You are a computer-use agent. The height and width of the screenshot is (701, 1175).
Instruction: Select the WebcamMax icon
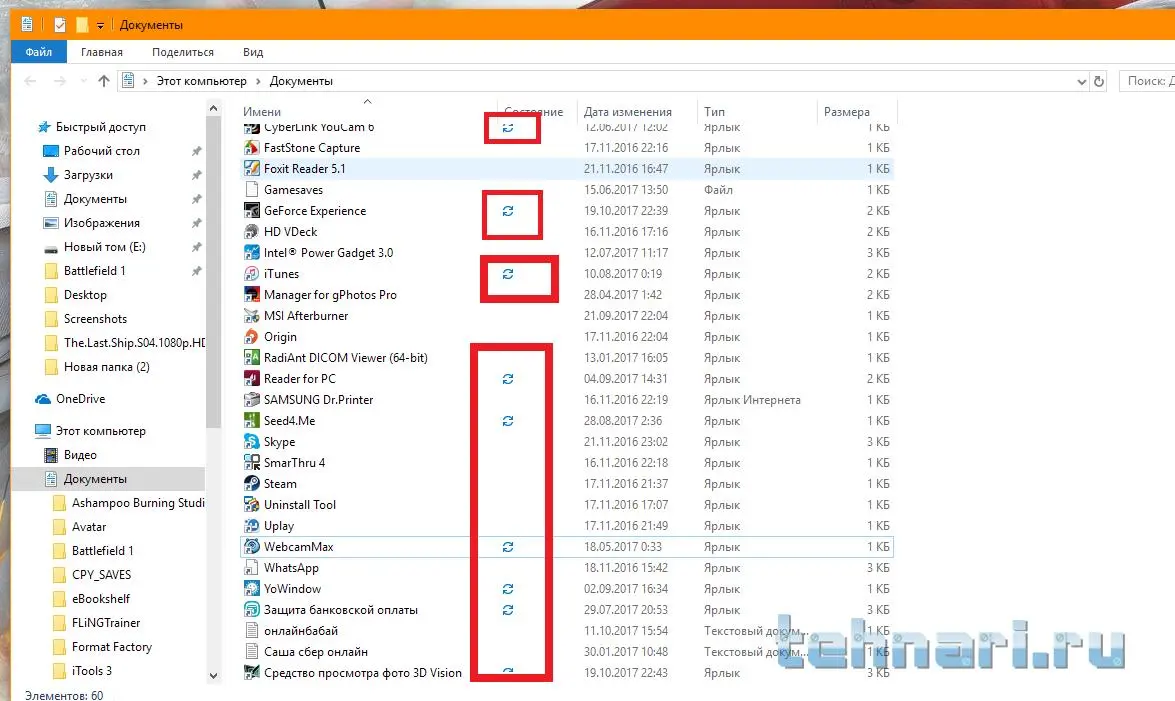coord(252,547)
